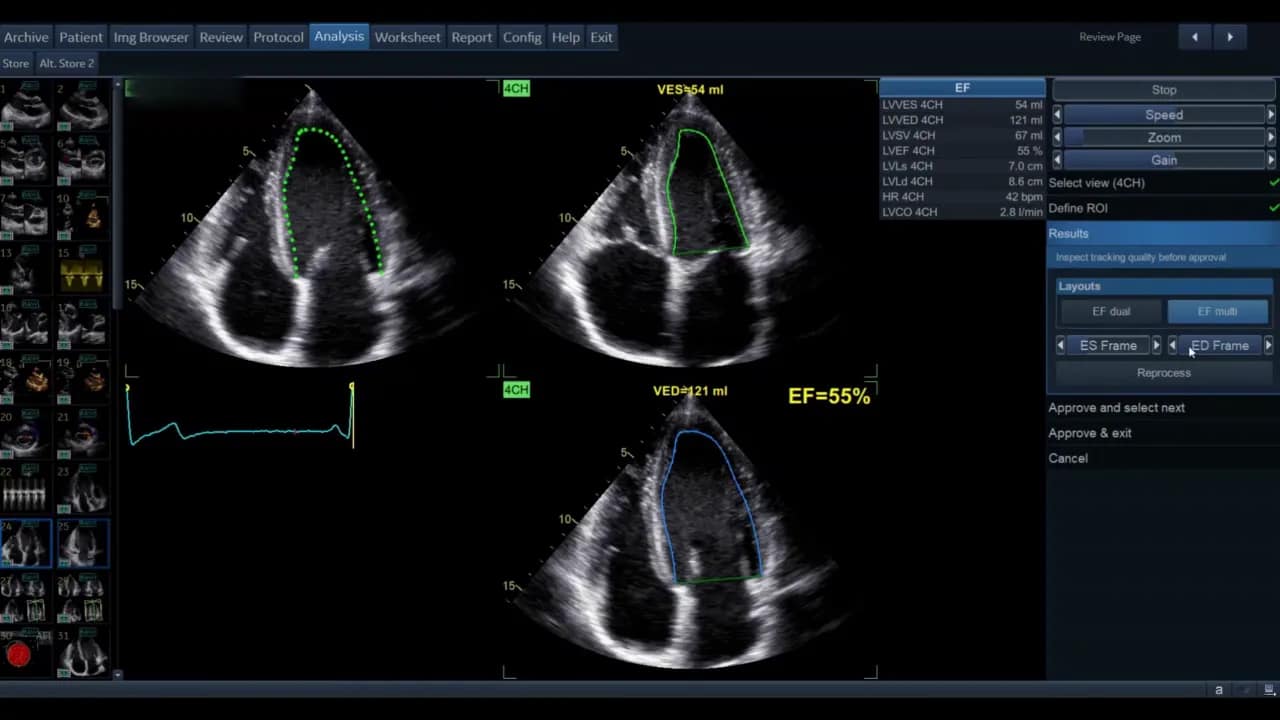This screenshot has width=1280, height=720.
Task: Open the Select view (4CH) step
Action: (1097, 183)
